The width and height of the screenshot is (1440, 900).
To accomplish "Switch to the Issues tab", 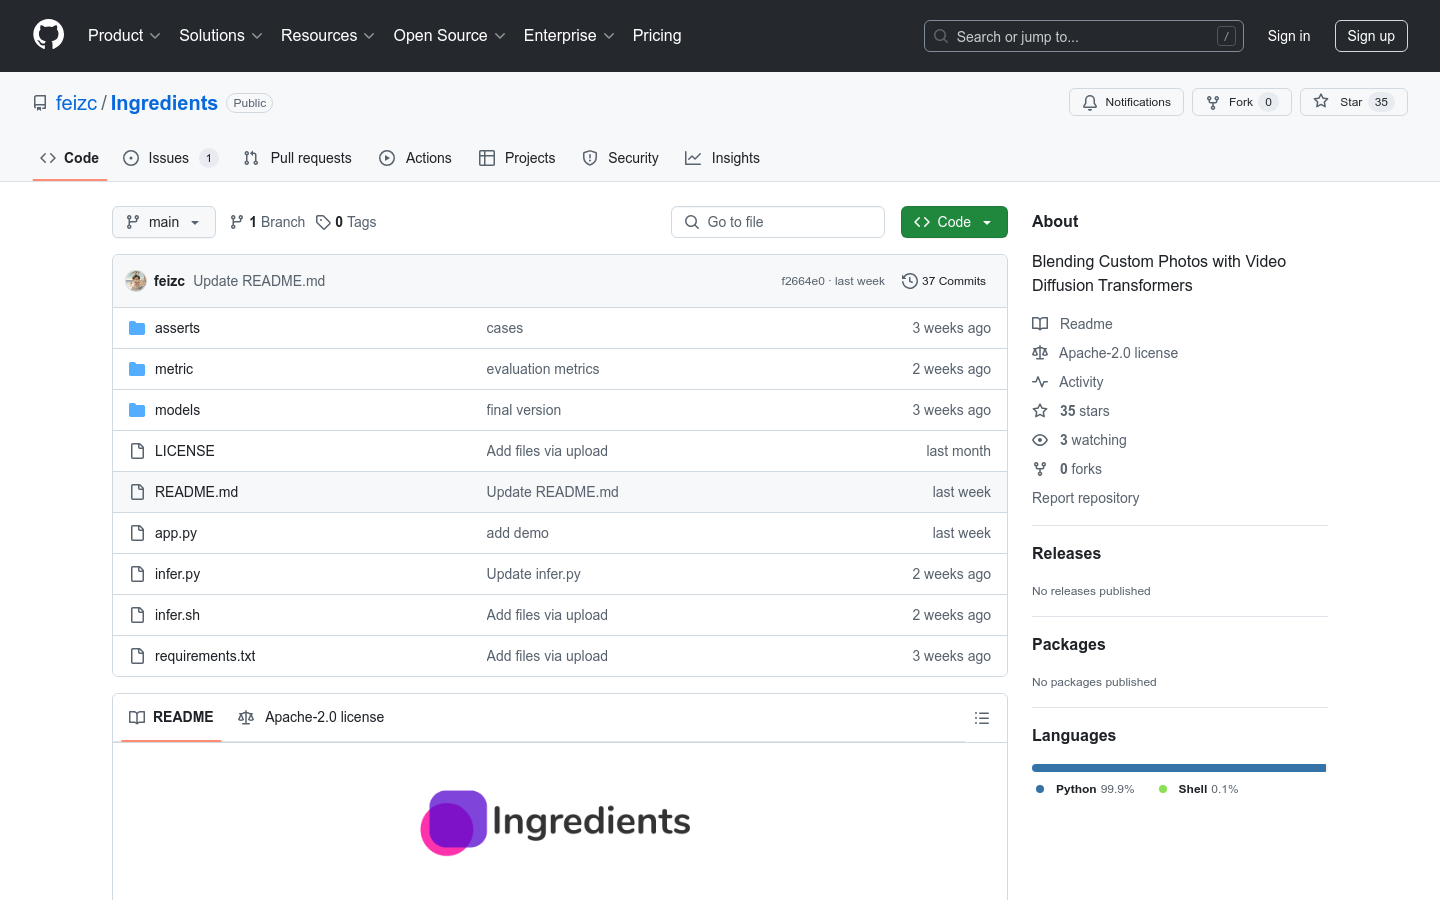I will [170, 158].
